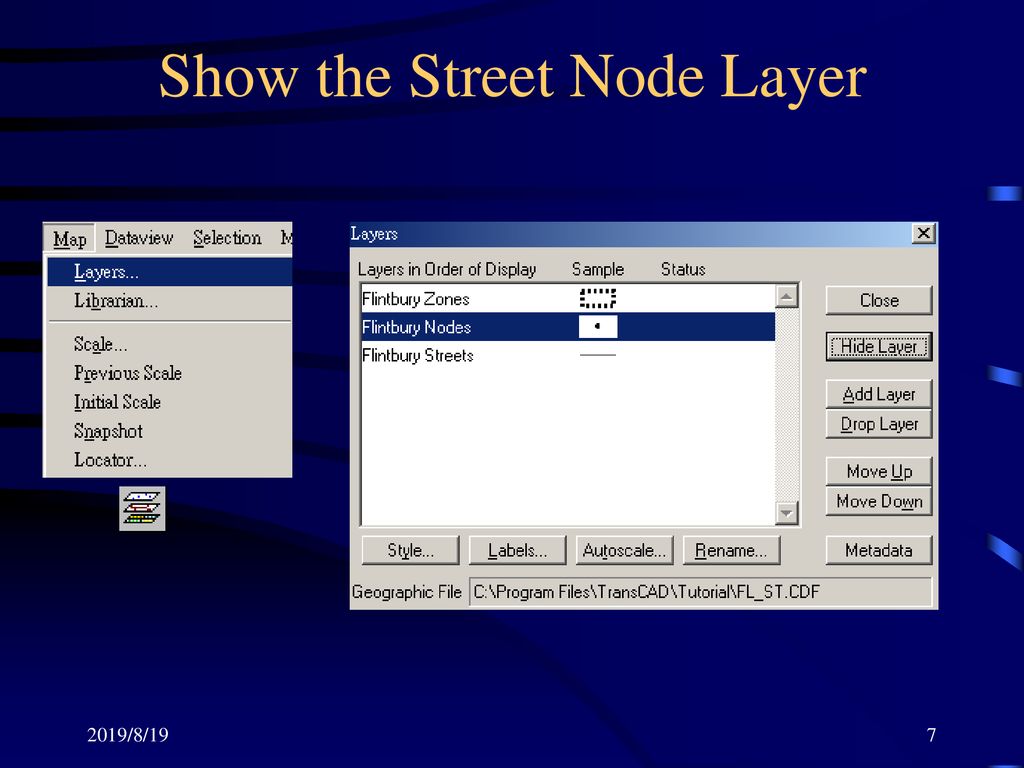Click the Move Down button

coord(879,501)
